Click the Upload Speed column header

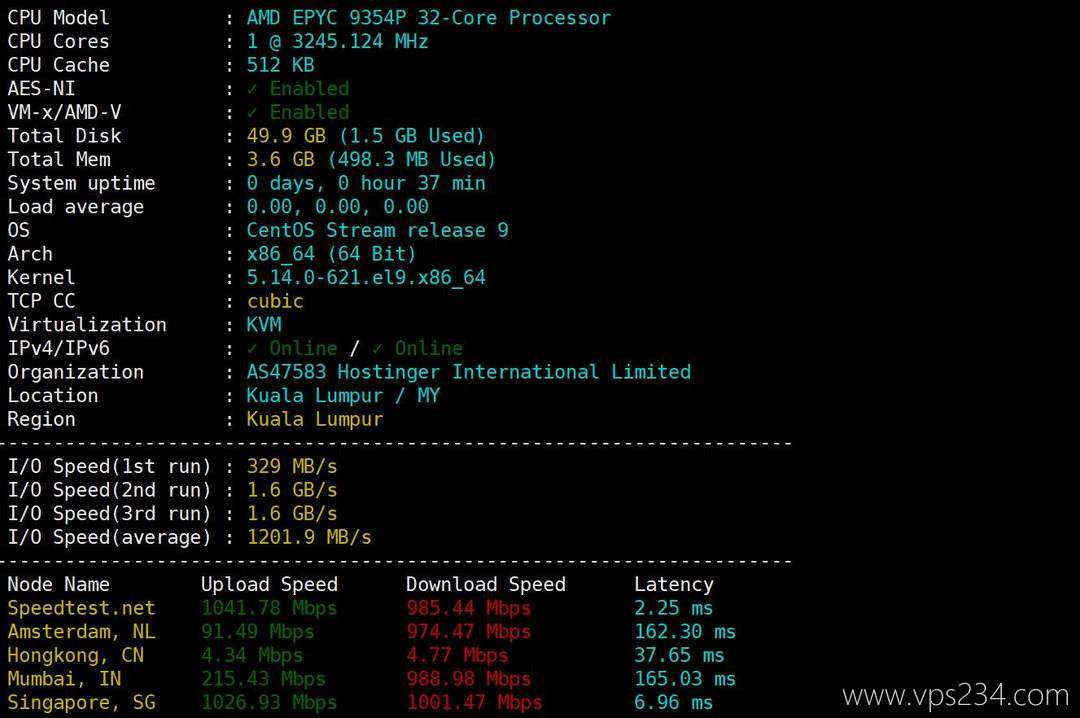point(269,585)
